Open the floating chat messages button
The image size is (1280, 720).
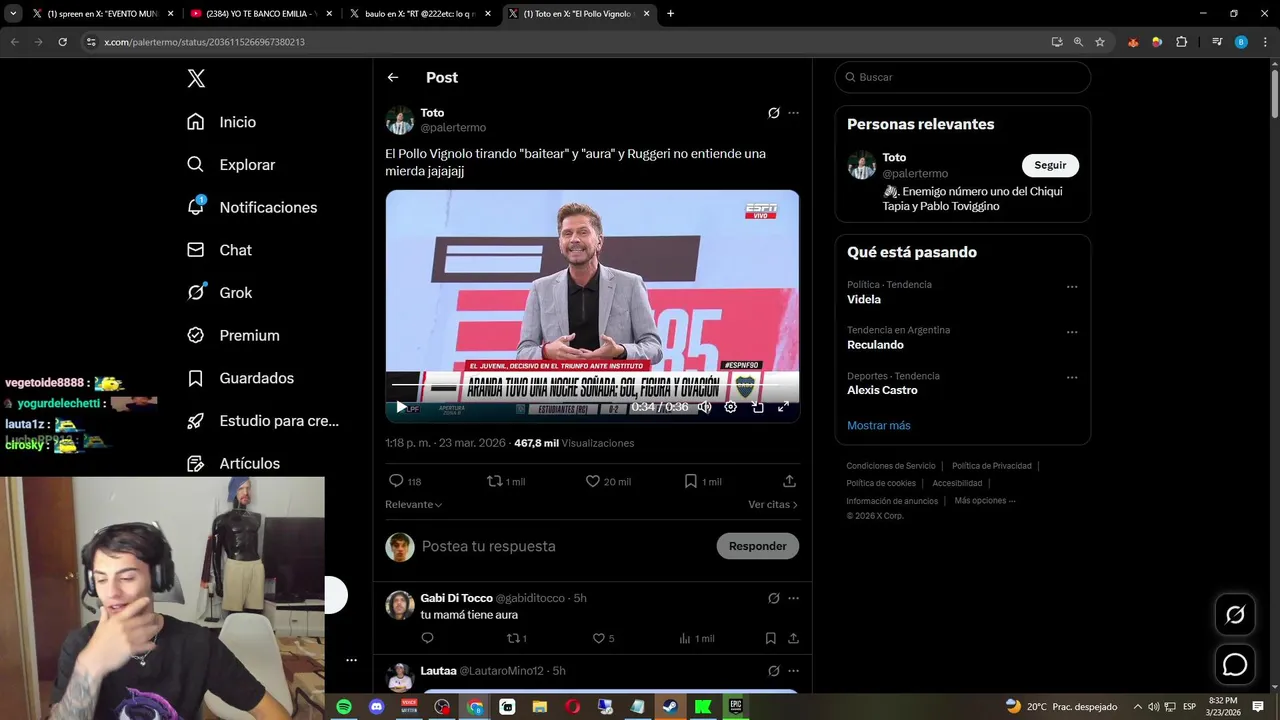pos(1235,664)
